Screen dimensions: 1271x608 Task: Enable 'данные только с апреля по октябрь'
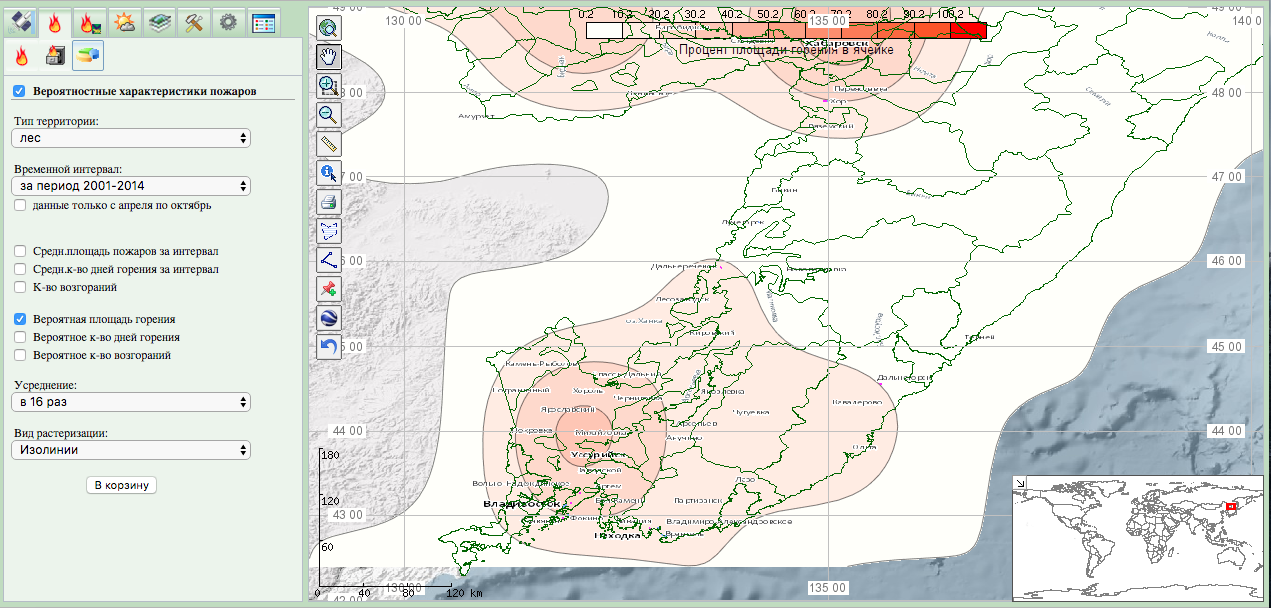[x=20, y=205]
